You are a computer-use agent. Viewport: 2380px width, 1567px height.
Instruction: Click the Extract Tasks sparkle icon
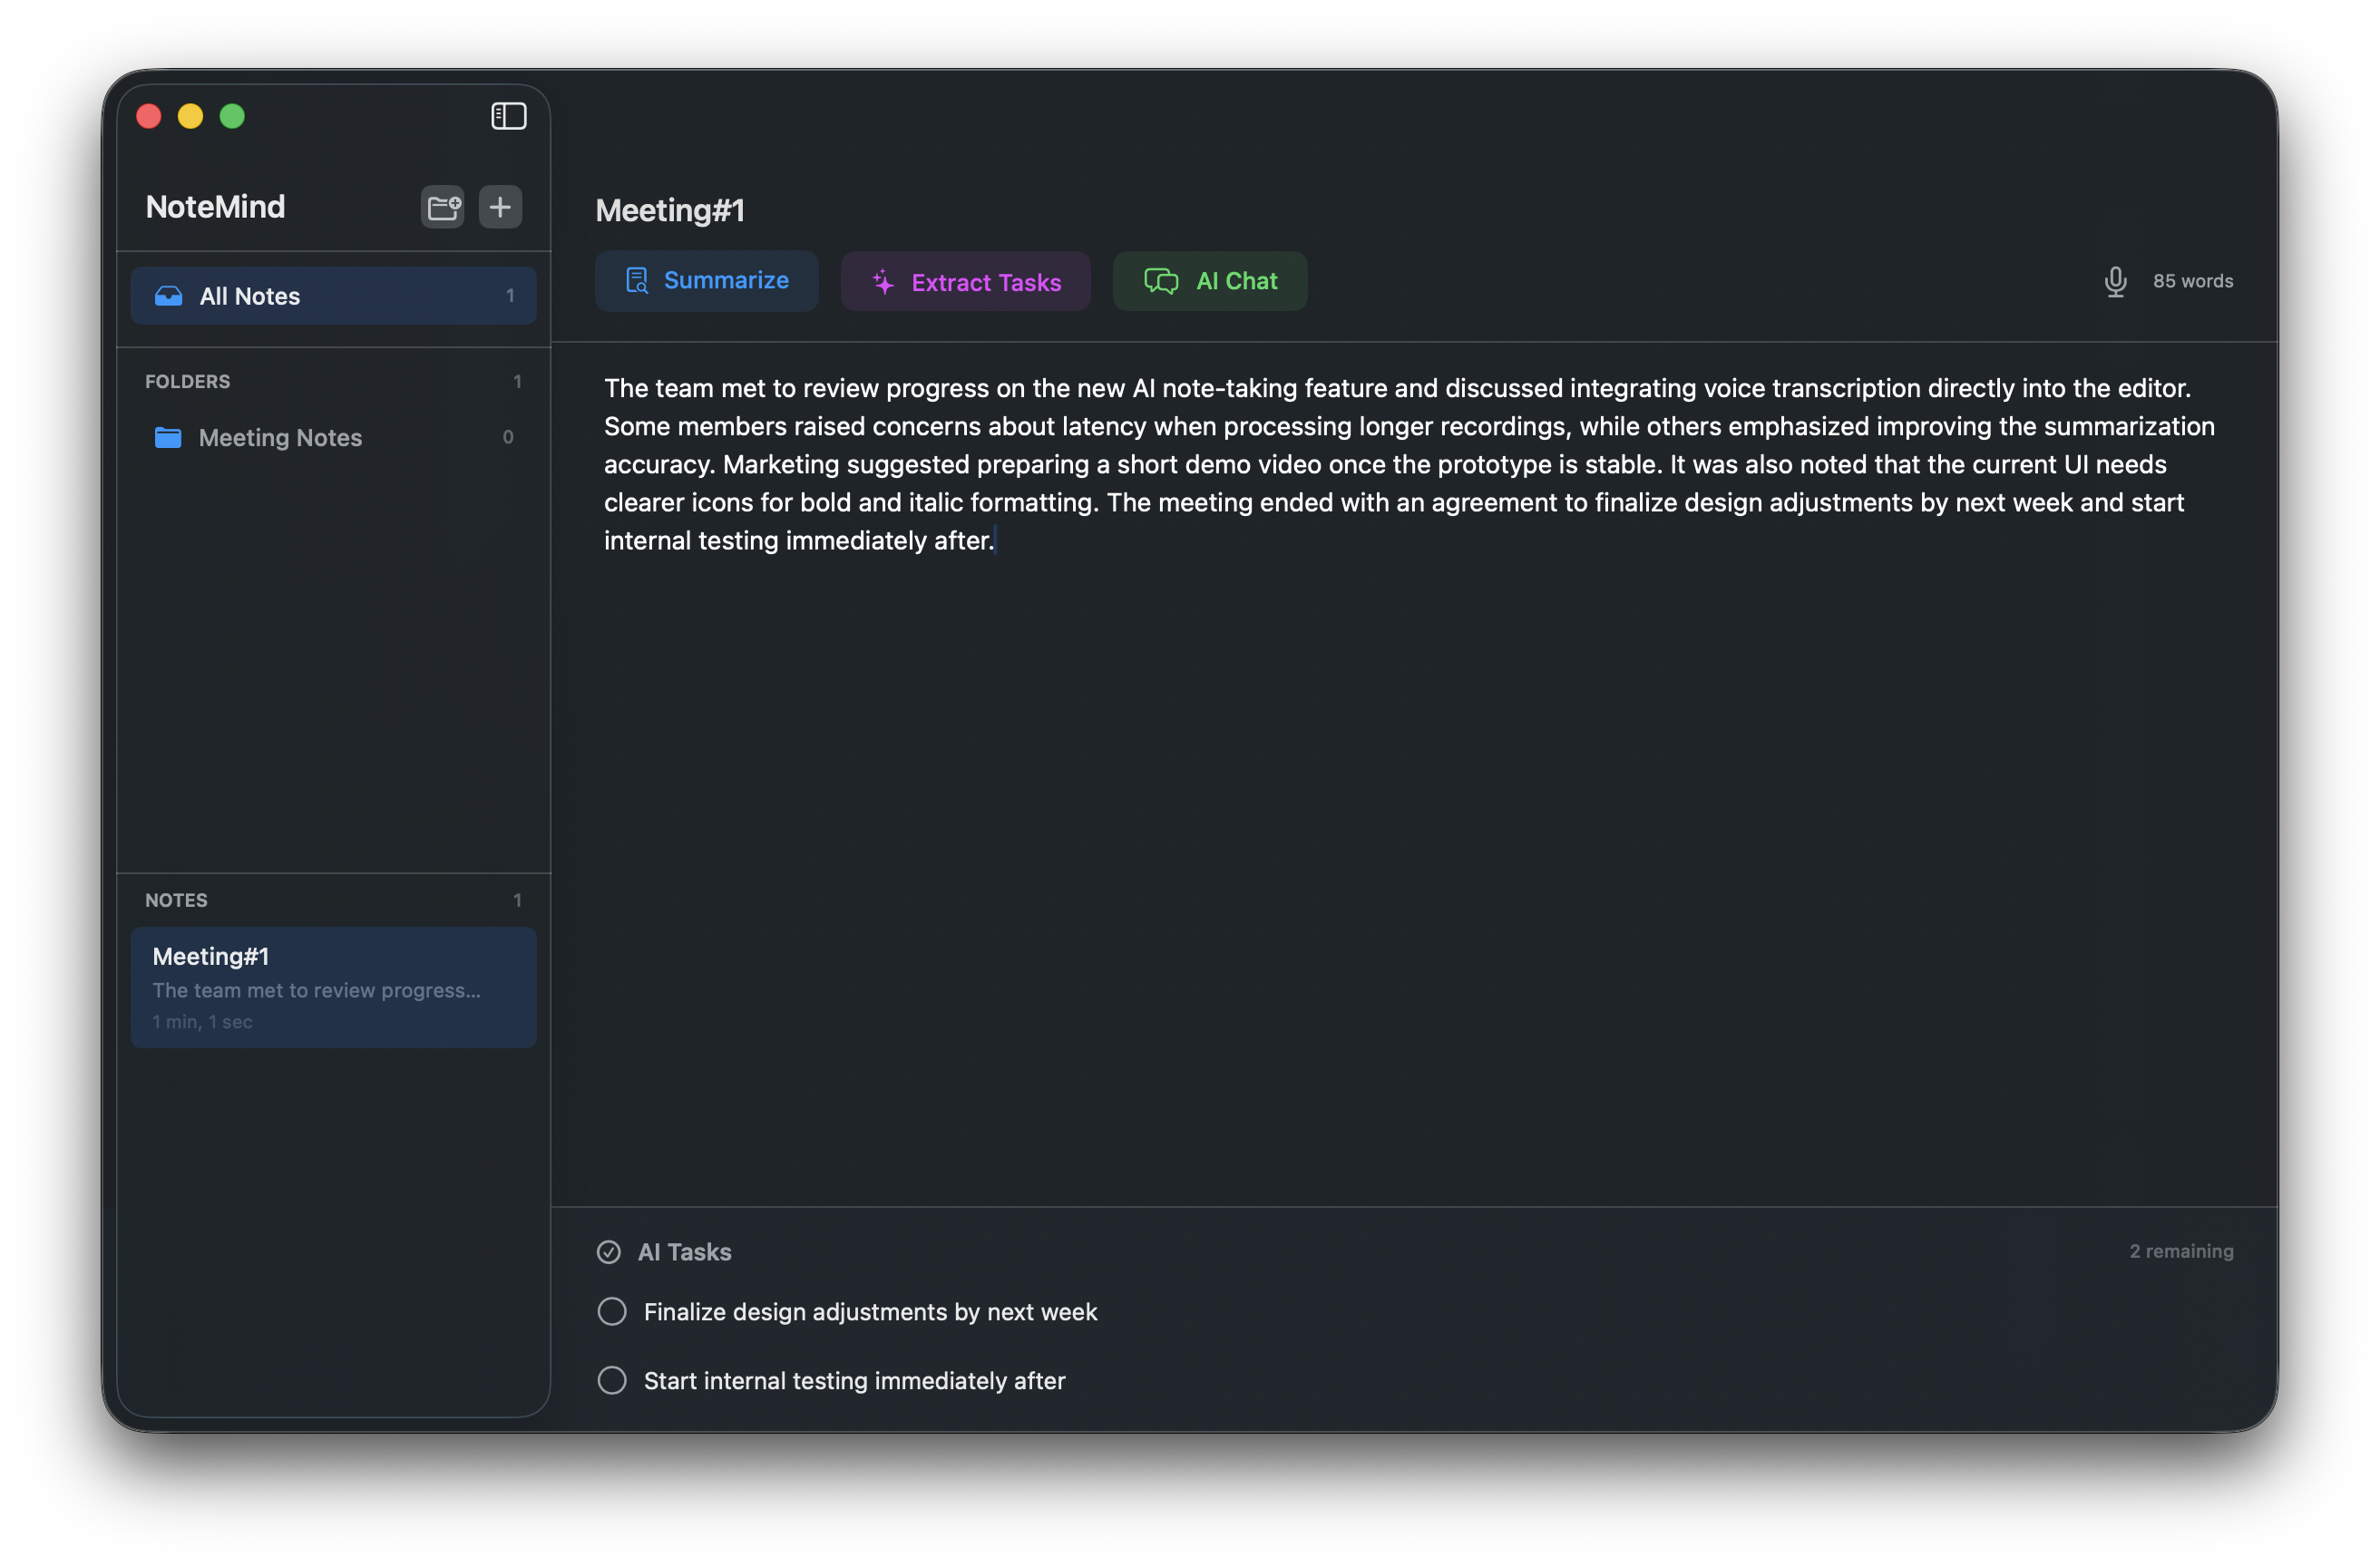(x=883, y=283)
